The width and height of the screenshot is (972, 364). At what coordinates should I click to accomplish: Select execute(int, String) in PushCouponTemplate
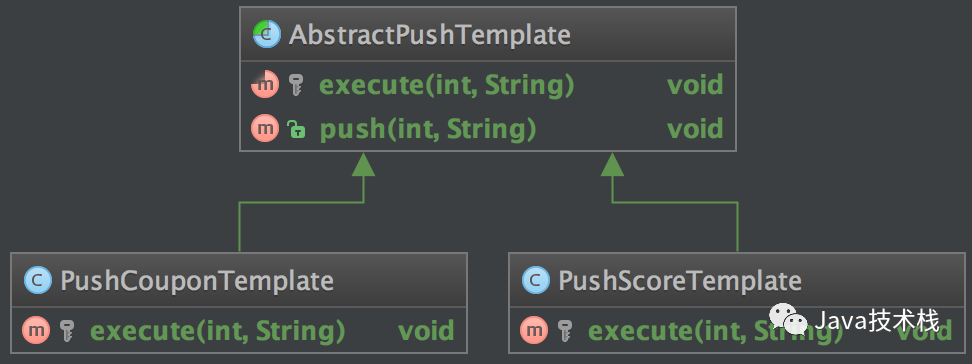point(218,331)
